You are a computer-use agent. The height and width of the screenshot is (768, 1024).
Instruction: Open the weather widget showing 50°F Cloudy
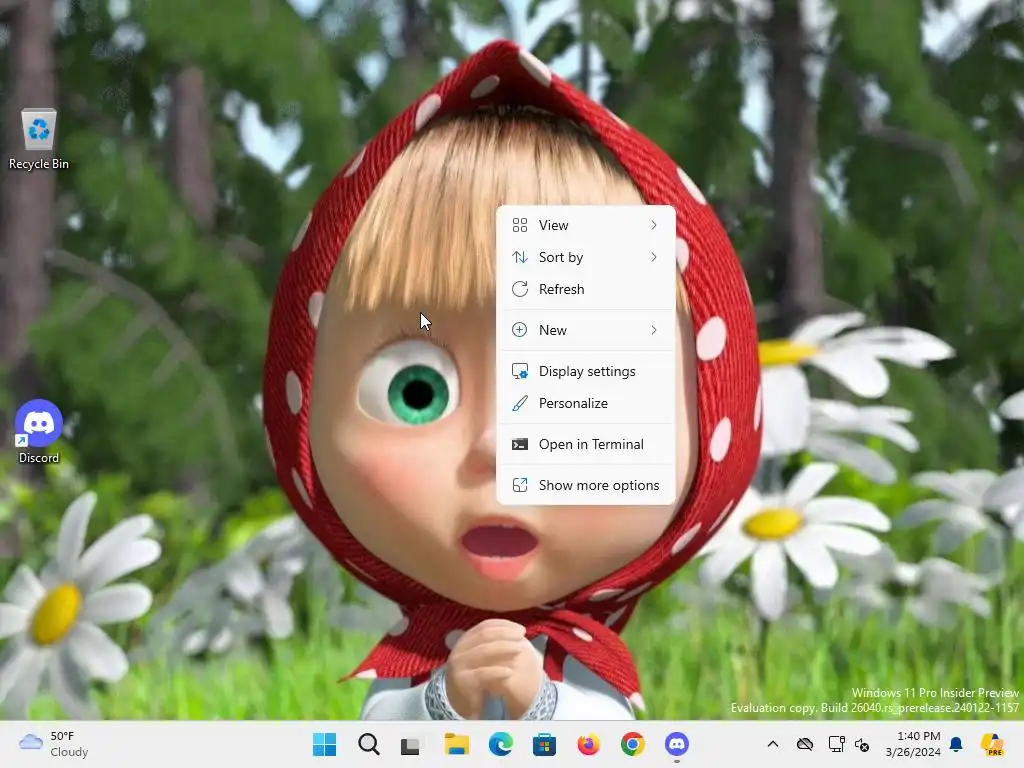coord(54,744)
